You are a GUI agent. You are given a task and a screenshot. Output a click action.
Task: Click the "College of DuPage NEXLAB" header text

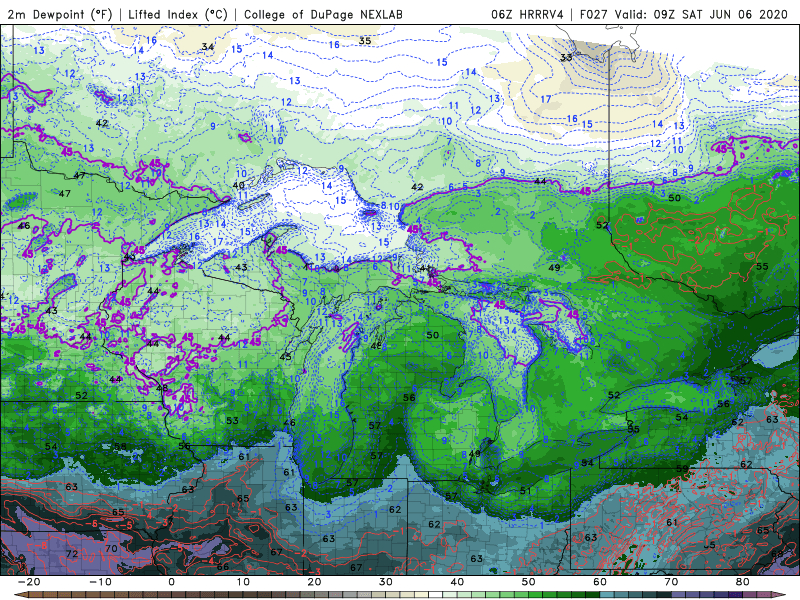pyautogui.click(x=323, y=14)
